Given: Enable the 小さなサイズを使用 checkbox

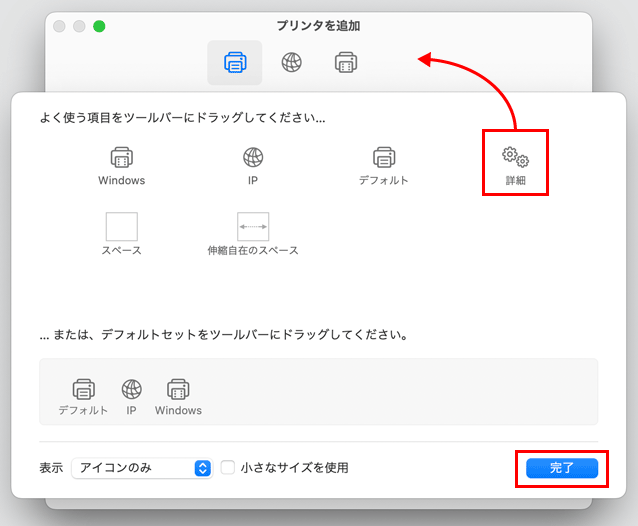Looking at the screenshot, I should (228, 468).
